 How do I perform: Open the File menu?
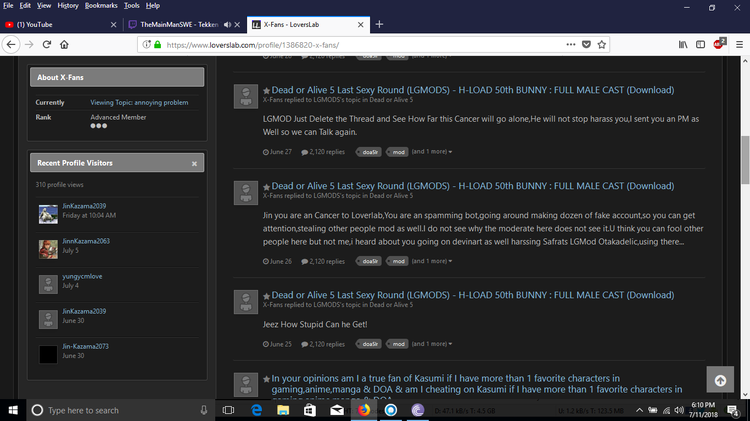click(x=8, y=6)
